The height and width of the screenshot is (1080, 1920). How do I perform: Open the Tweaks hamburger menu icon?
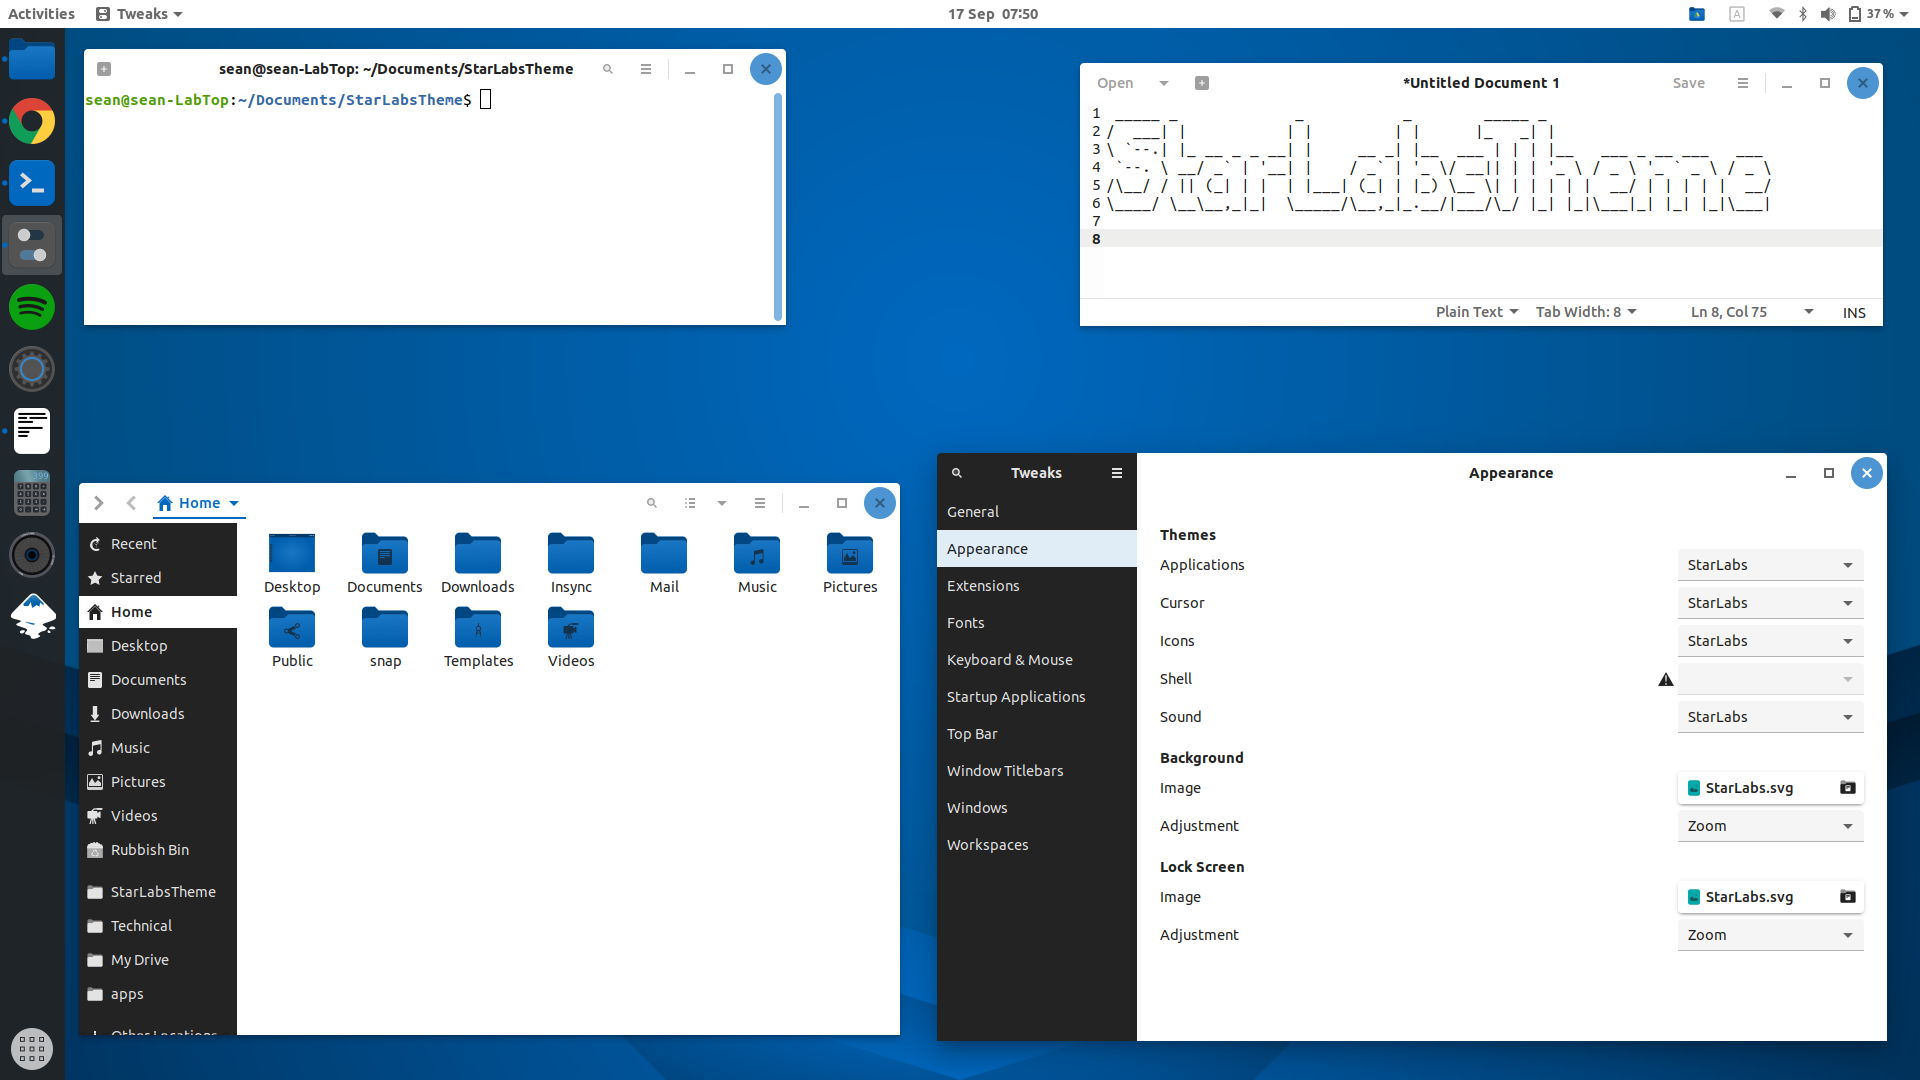pyautogui.click(x=1117, y=473)
